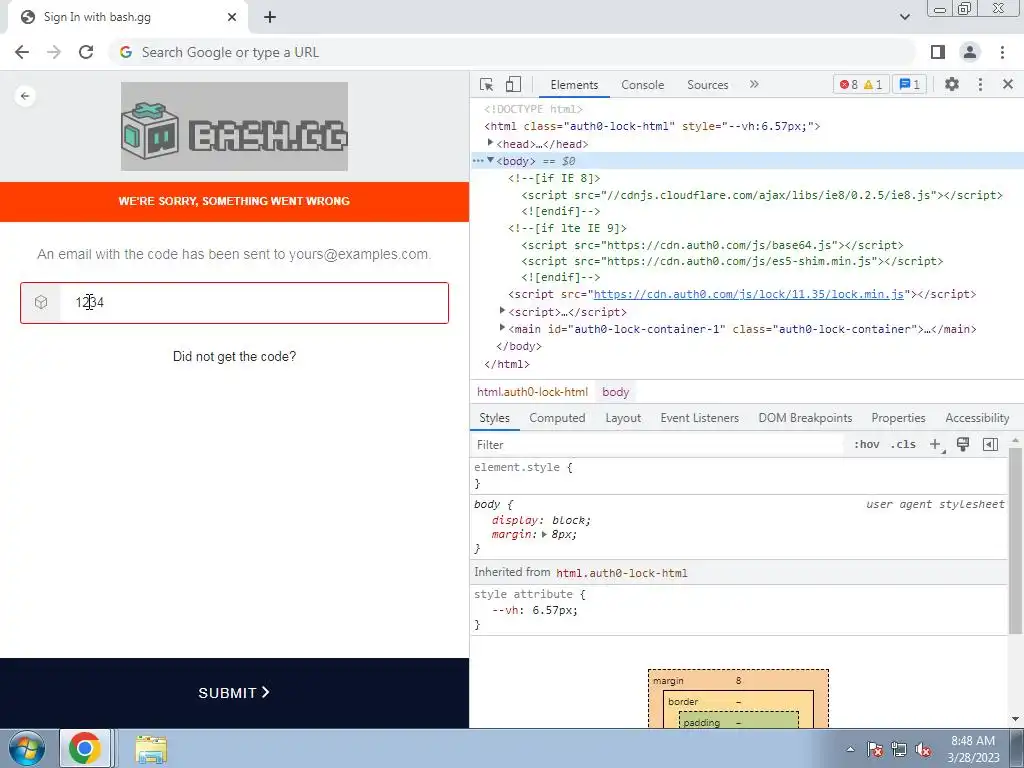Screen dimensions: 1024x768
Task: Close the Sign In with bash.gg tab
Action: click(x=232, y=17)
